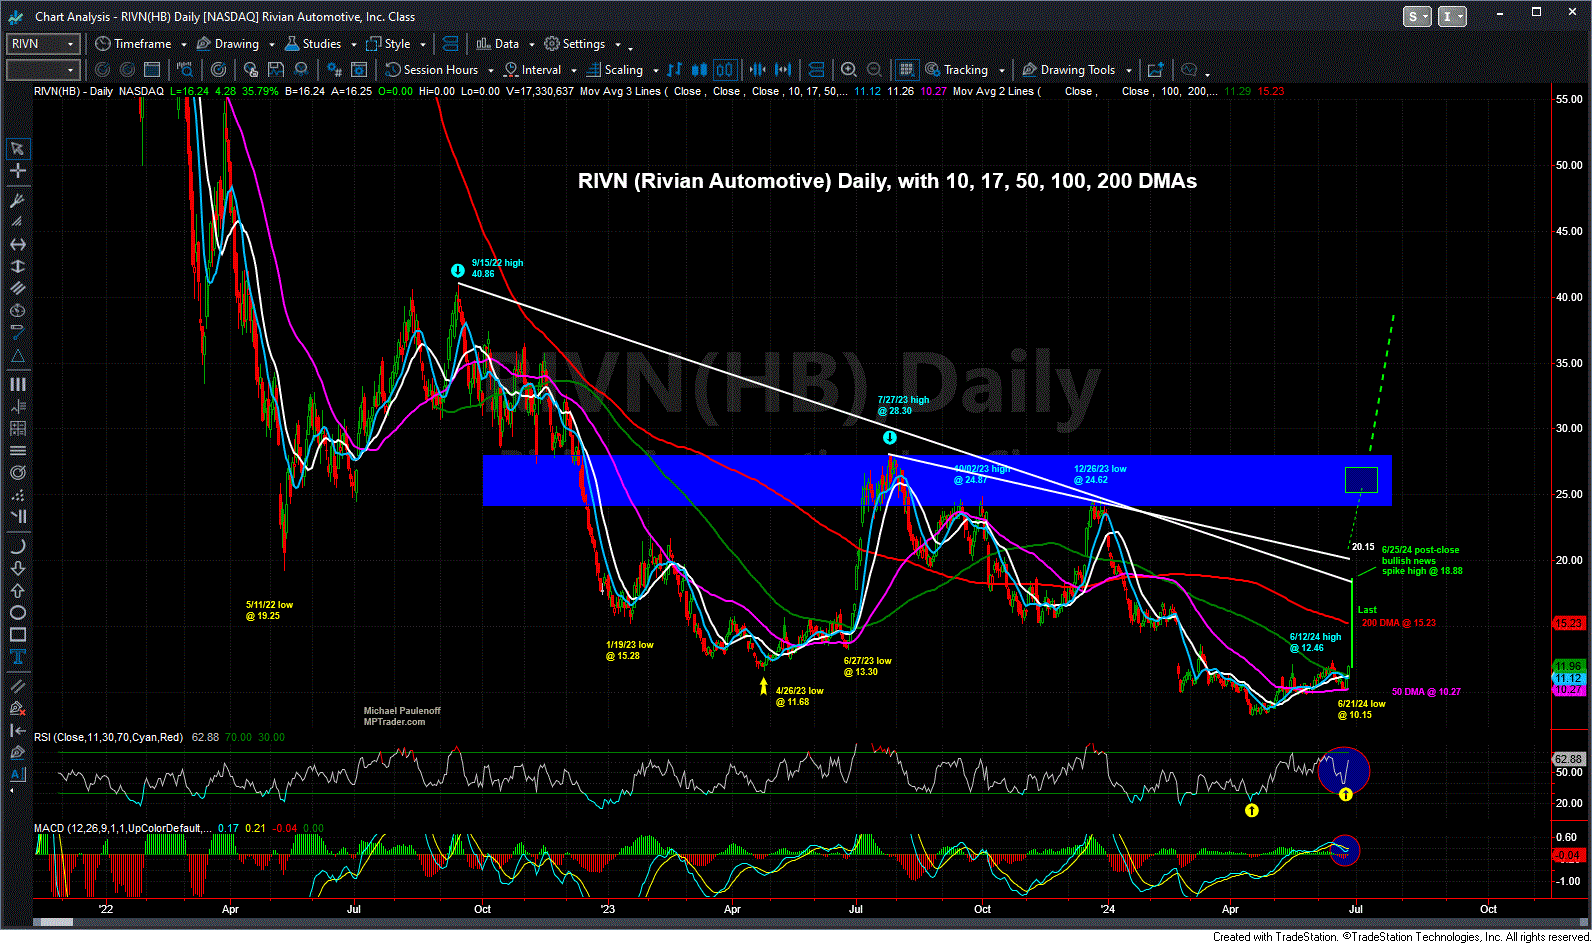Toggle hollow candlestick chart style
The height and width of the screenshot is (943, 1592).
pyautogui.click(x=725, y=70)
